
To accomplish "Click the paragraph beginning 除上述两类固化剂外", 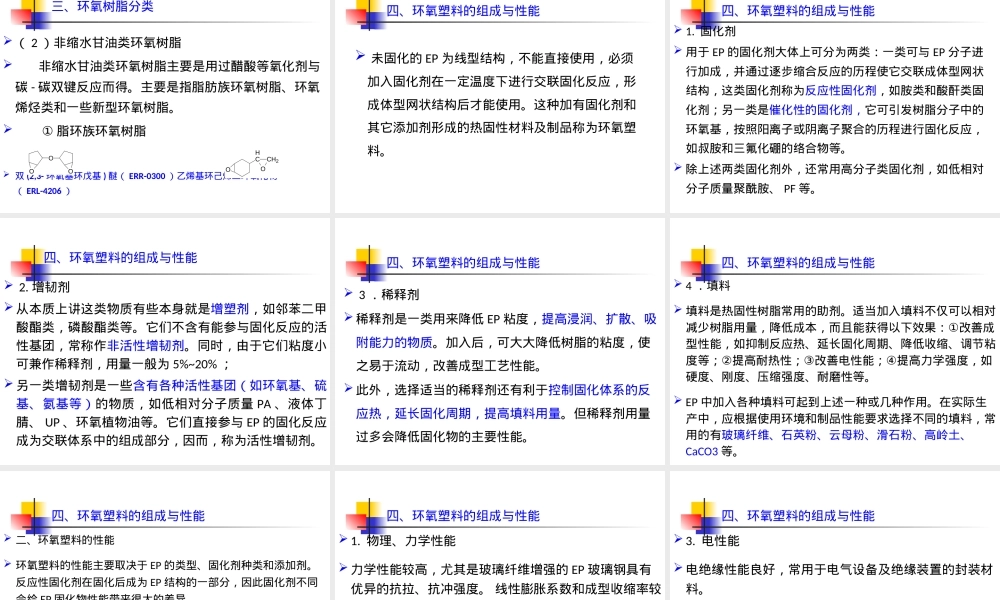I will point(834,179).
